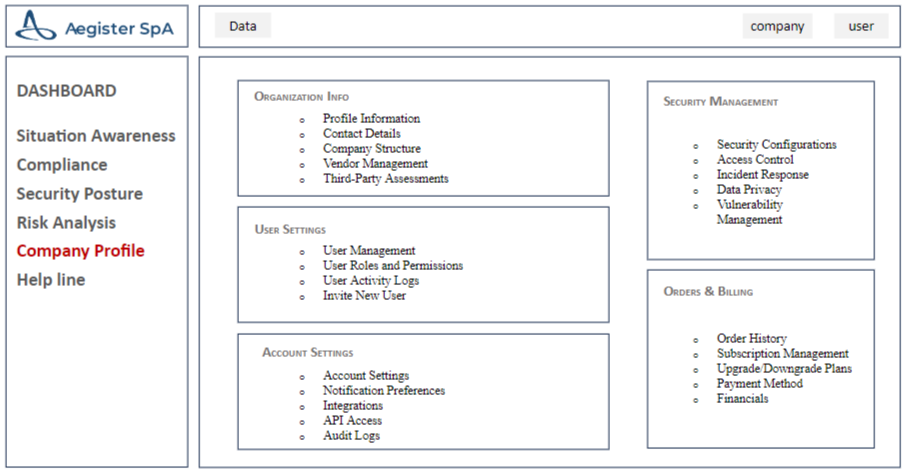Open Risk Analysis in sidebar
Viewport: 907px width, 472px height.
[66, 223]
